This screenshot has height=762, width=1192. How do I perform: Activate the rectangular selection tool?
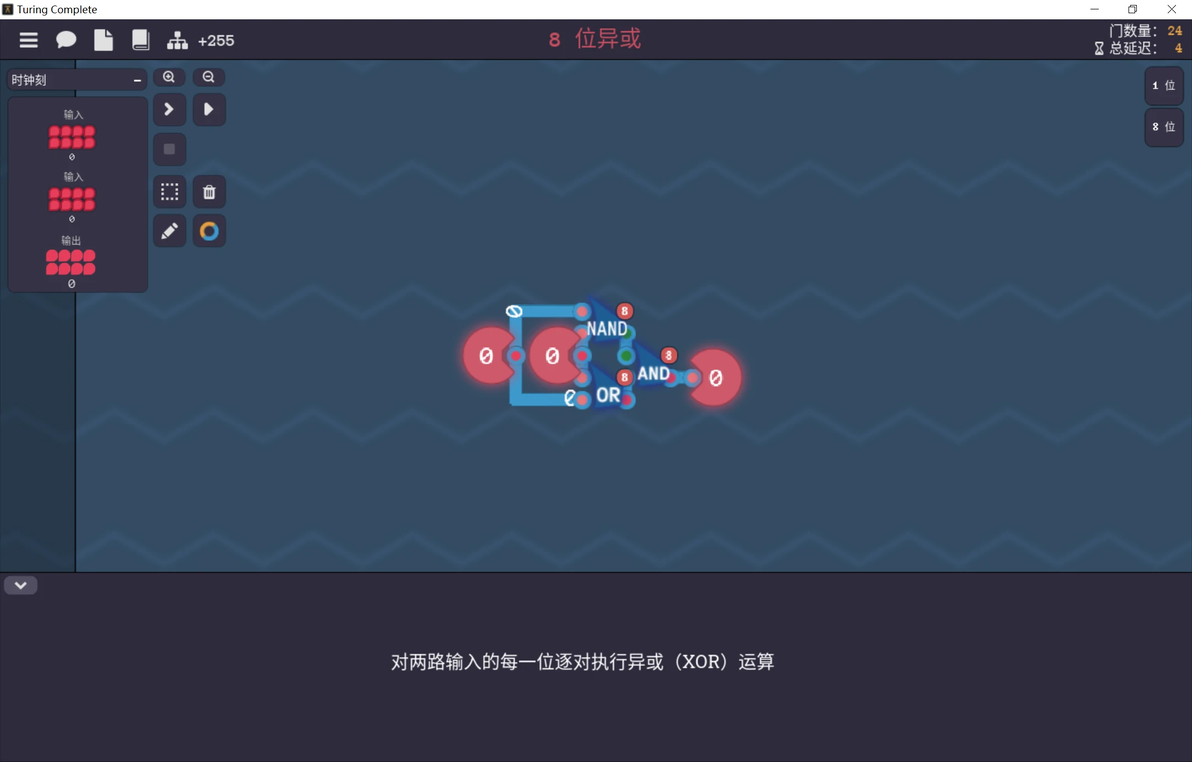click(x=170, y=192)
